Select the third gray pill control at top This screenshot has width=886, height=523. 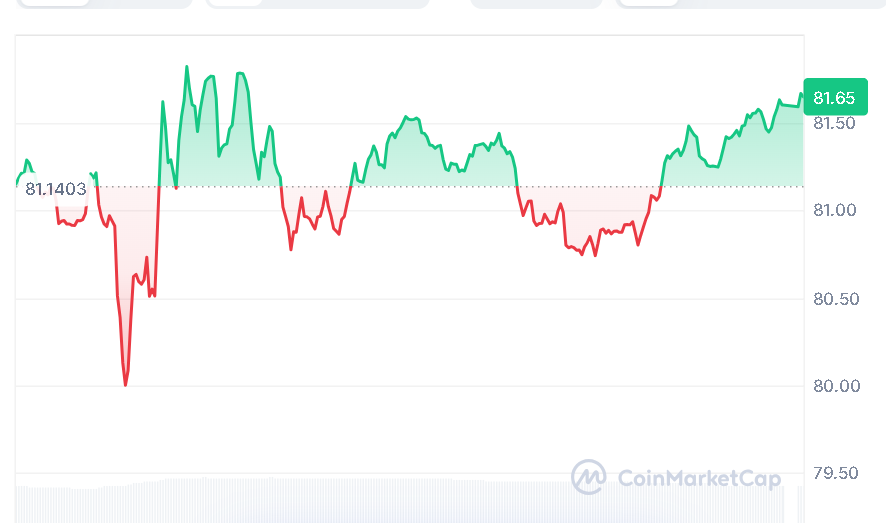536,4
